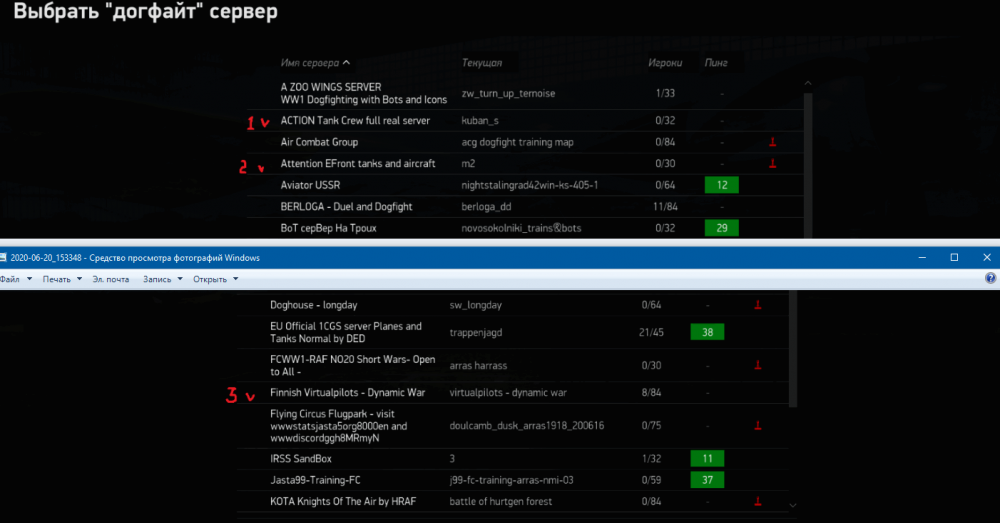The image size is (1000, 523).
Task: Click player count 8/84 for Finnish Virtualpilots
Action: 651,393
